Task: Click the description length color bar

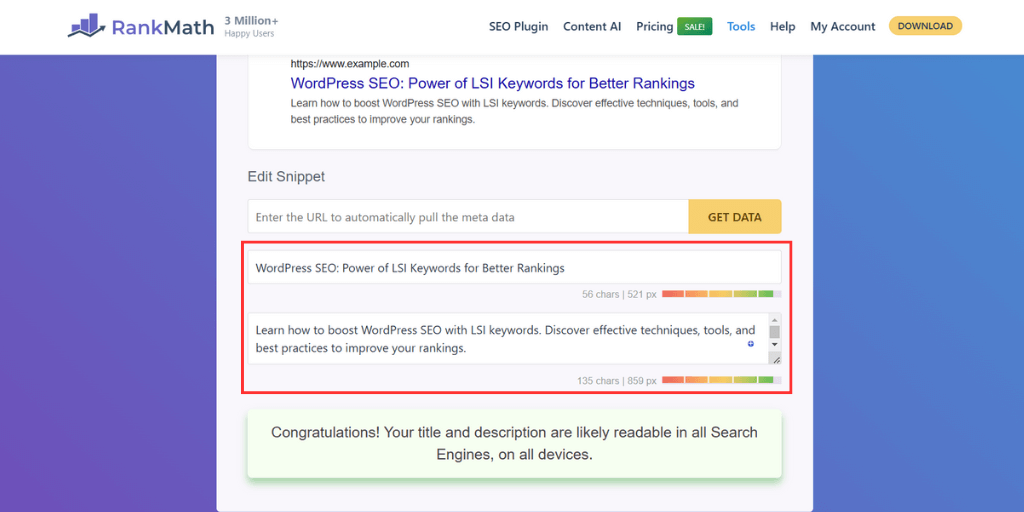Action: pos(721,380)
